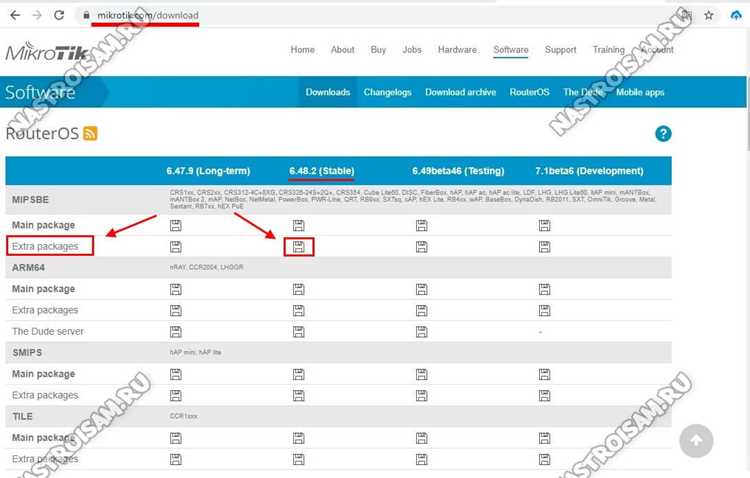Open the RouterOS RSS feed icon
The width and height of the screenshot is (750, 478).
tap(90, 133)
